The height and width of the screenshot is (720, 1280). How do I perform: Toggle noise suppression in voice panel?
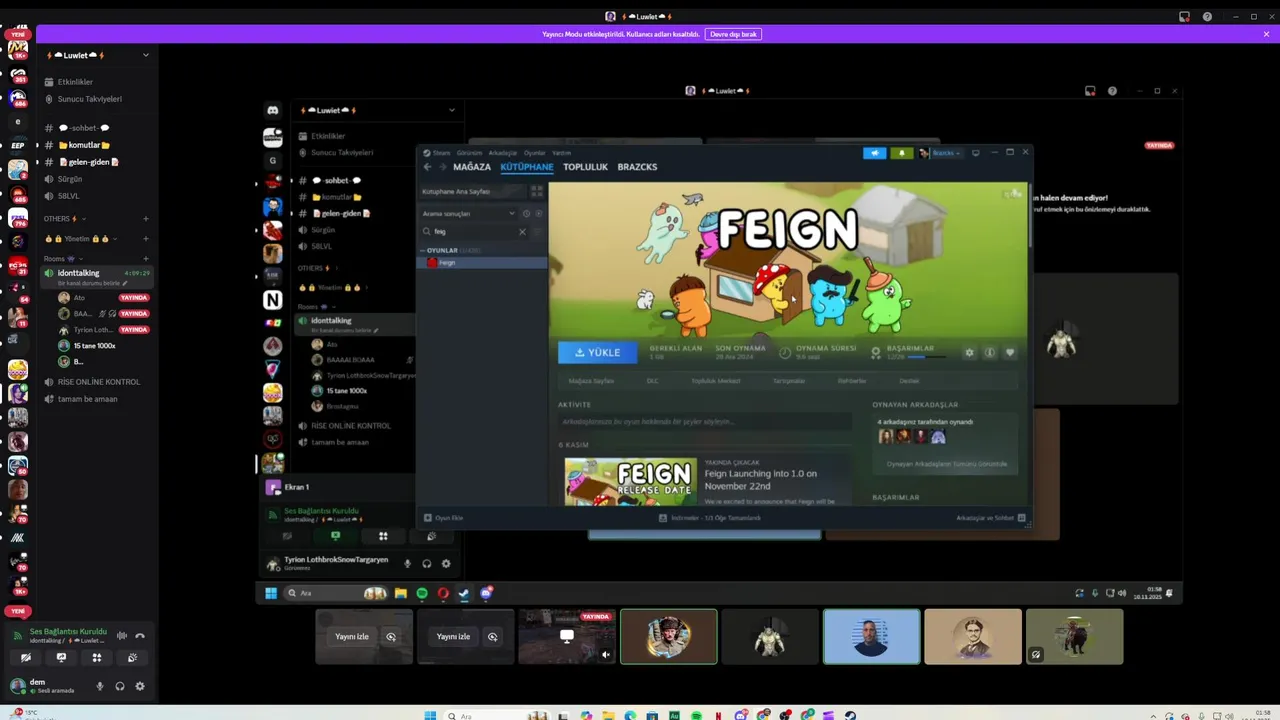point(122,636)
